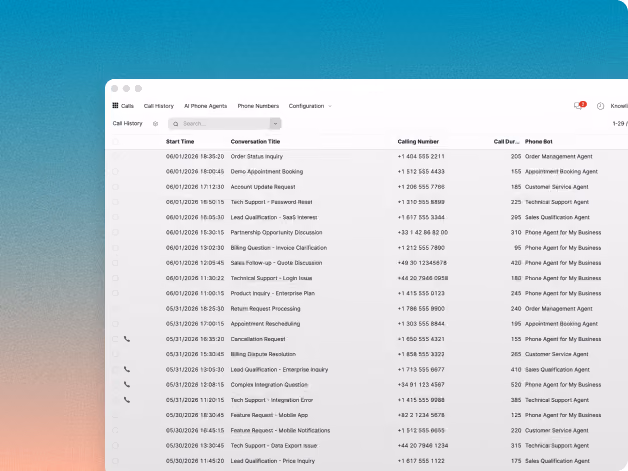Select checkbox for Product Inquiry - Enterprise Plan row
The image size is (628, 471).
pos(115,293)
